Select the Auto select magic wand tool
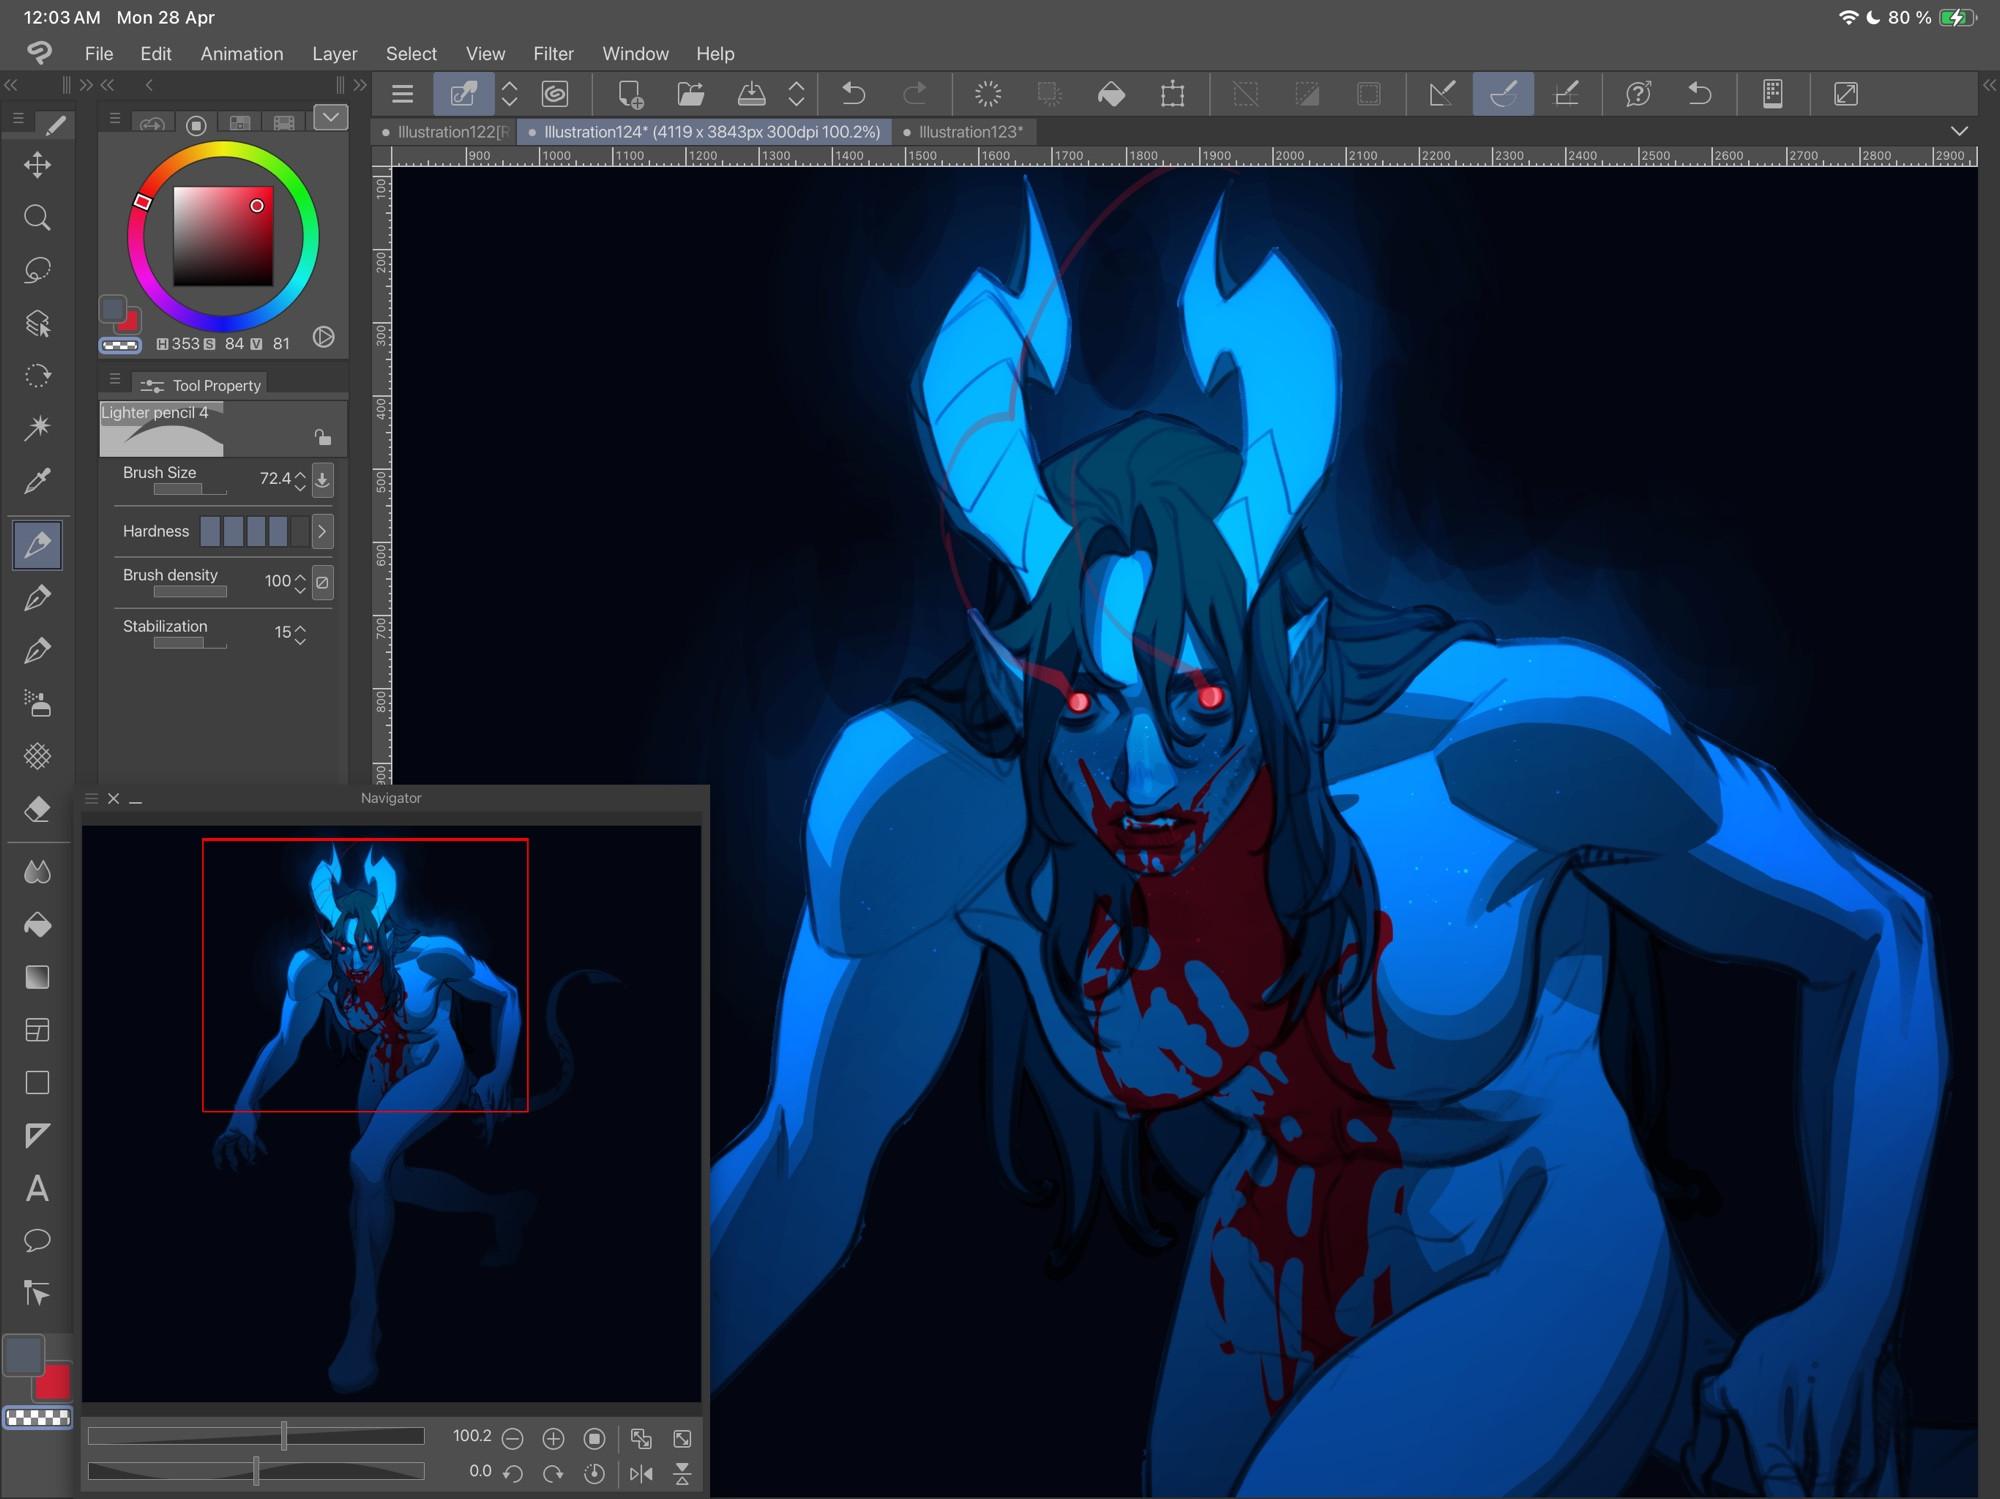2000x1499 pixels. tap(37, 428)
